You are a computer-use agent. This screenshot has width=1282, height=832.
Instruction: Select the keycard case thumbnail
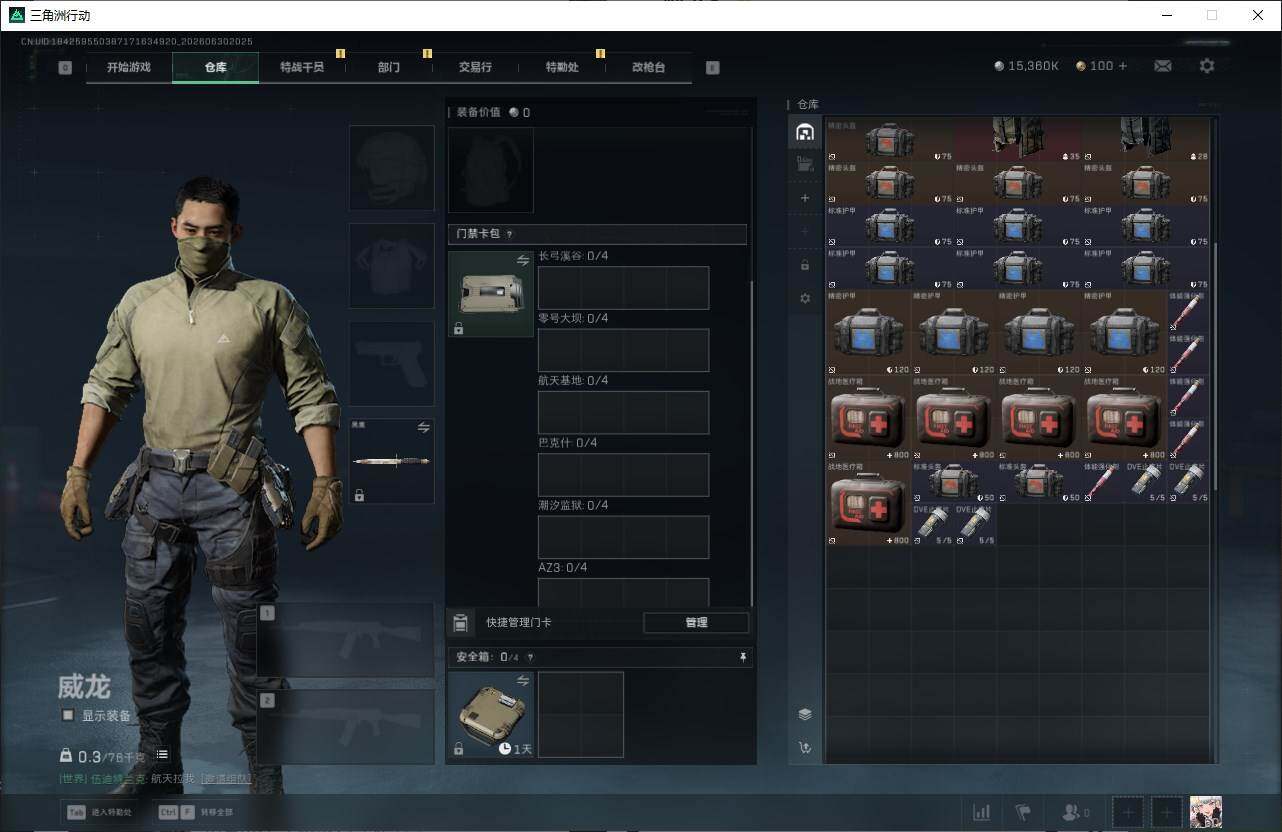[x=491, y=294]
